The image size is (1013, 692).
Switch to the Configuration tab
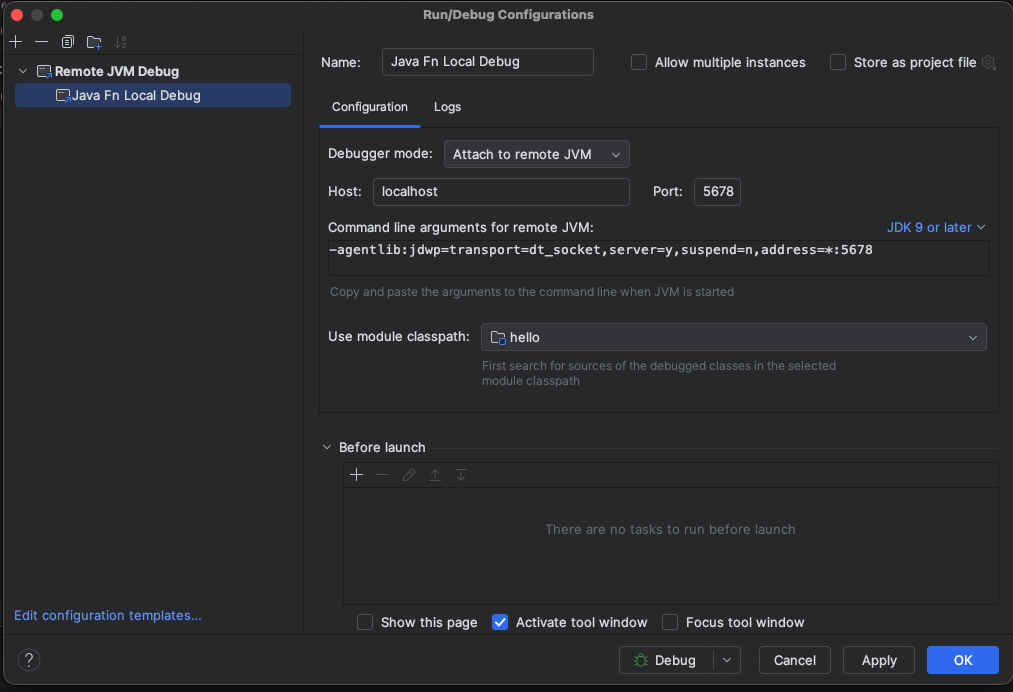370,107
